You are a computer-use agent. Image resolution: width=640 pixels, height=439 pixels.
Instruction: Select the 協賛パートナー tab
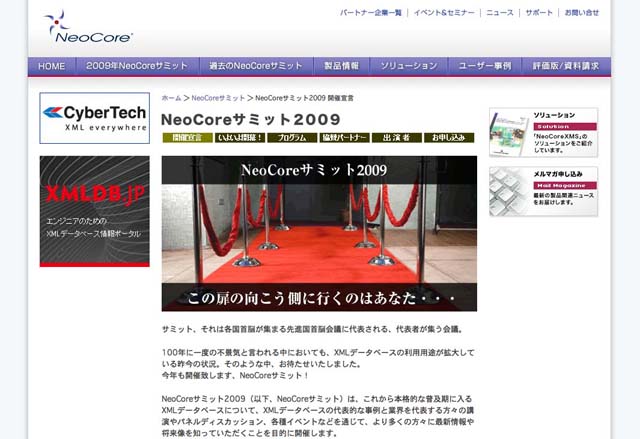point(344,138)
